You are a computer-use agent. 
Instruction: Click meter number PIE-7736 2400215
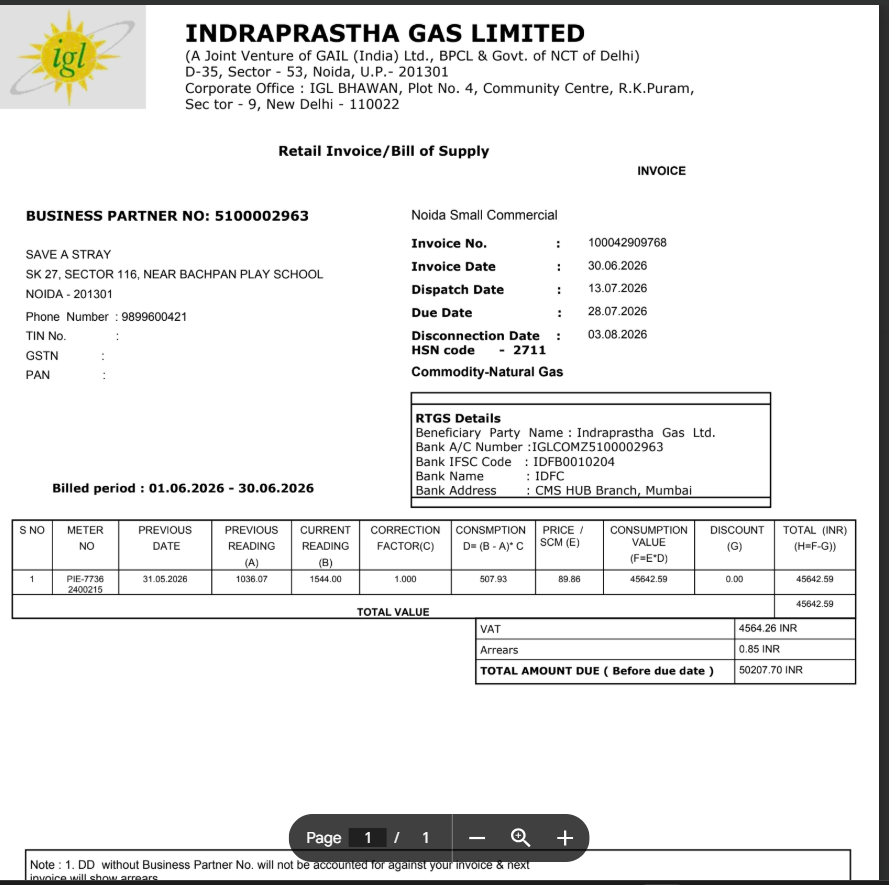click(85, 584)
